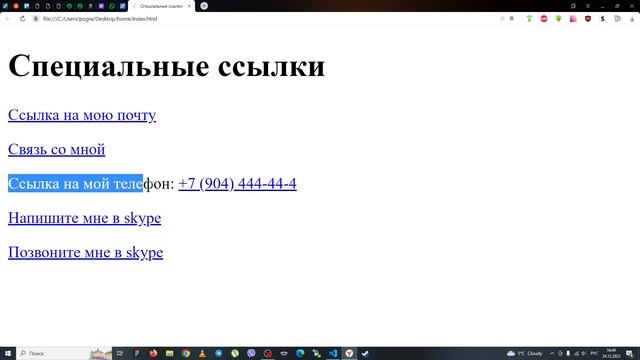
Task: Click the Поиск taskbar search box
Action: (64, 353)
